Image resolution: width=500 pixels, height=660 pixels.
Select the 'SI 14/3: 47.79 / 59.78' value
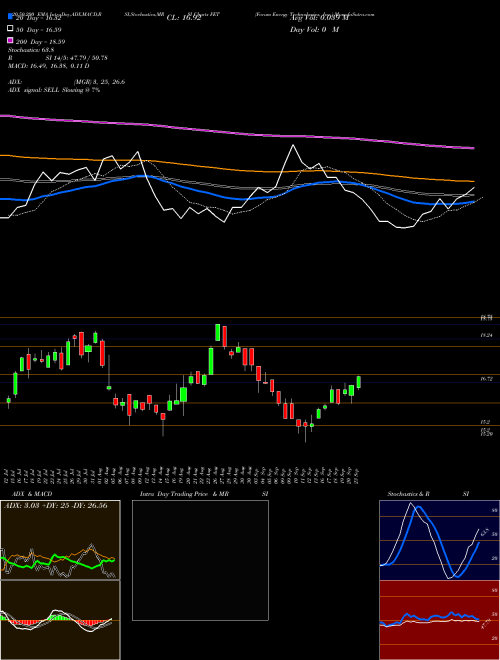point(77,58)
